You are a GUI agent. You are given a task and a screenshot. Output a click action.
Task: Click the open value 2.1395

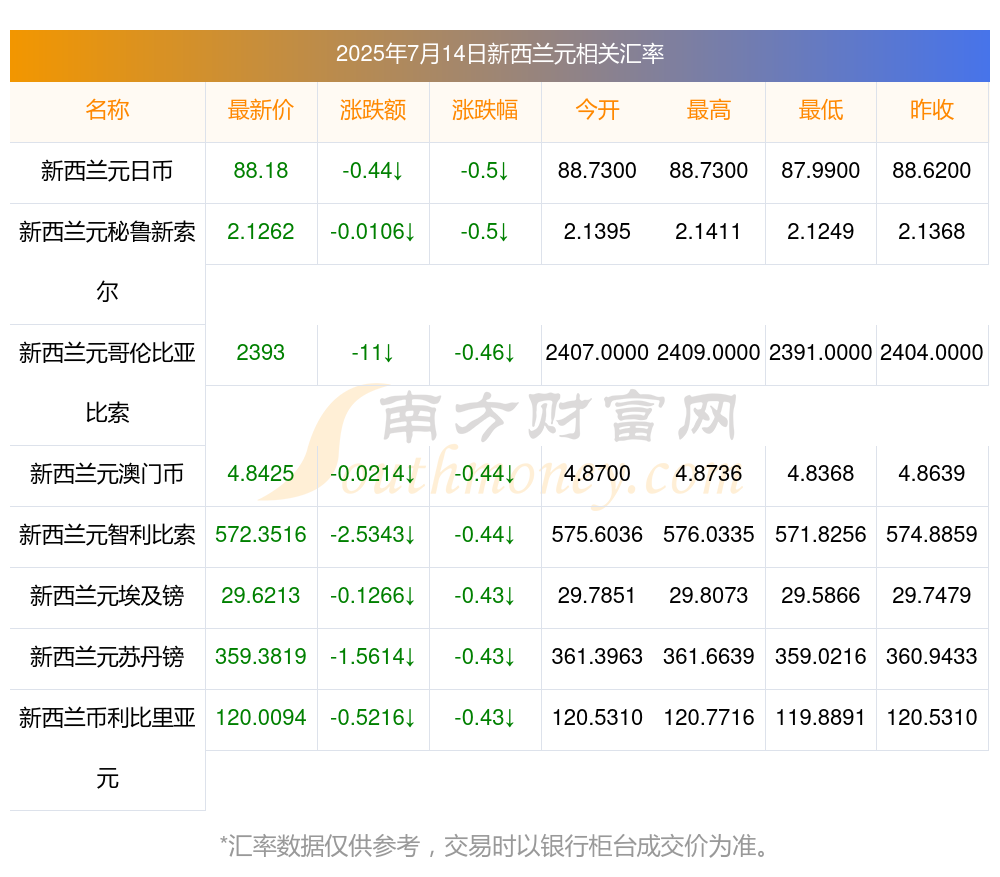[x=597, y=232]
